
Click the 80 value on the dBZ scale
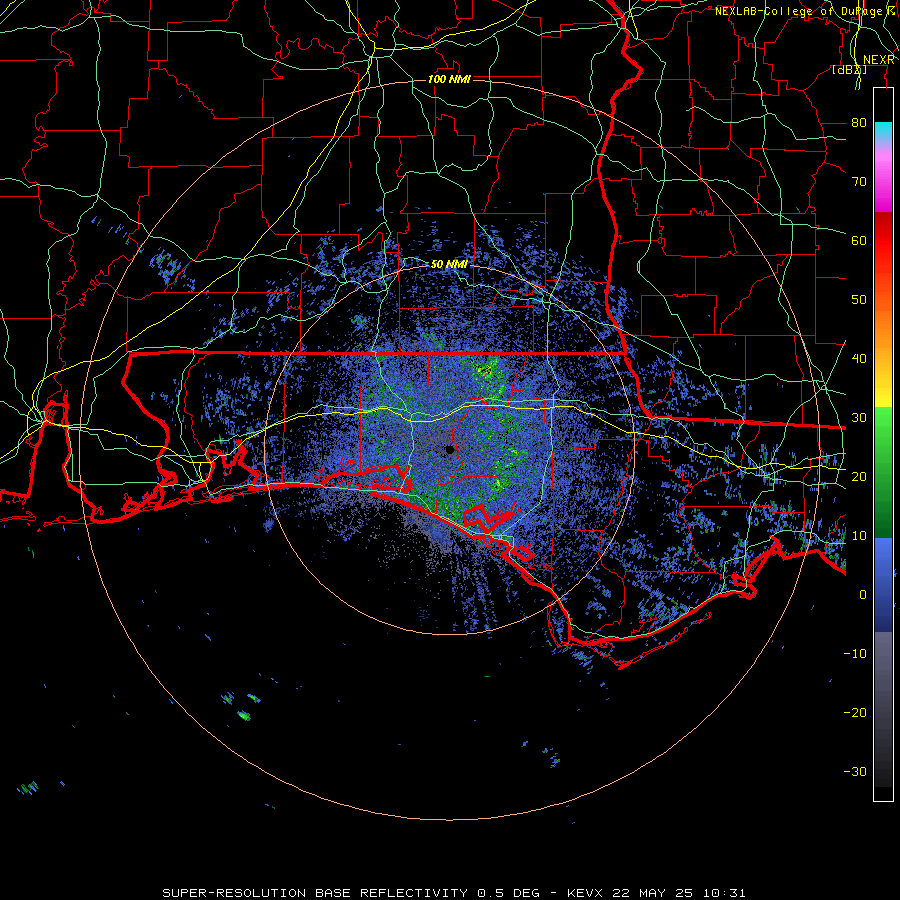(859, 123)
